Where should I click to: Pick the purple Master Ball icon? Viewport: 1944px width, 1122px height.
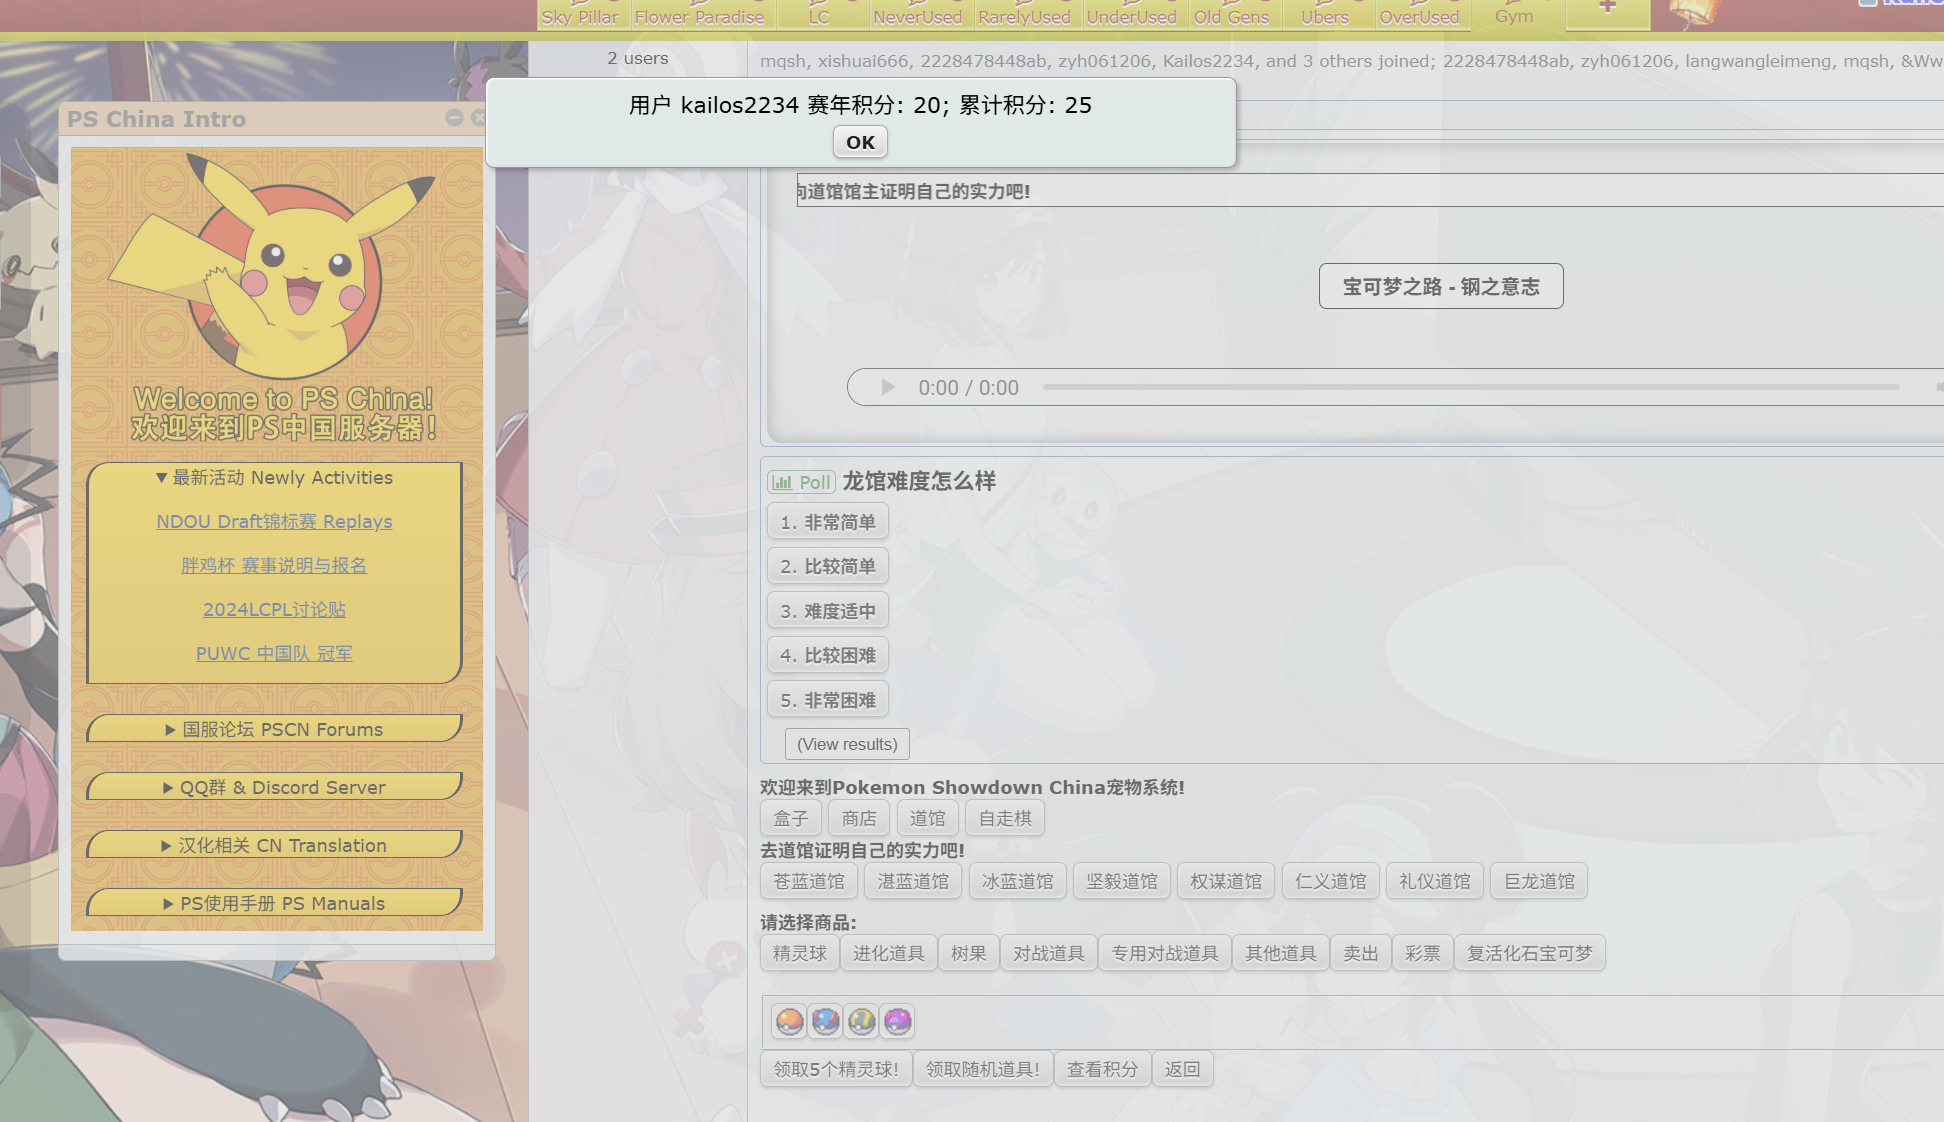[x=897, y=1021]
